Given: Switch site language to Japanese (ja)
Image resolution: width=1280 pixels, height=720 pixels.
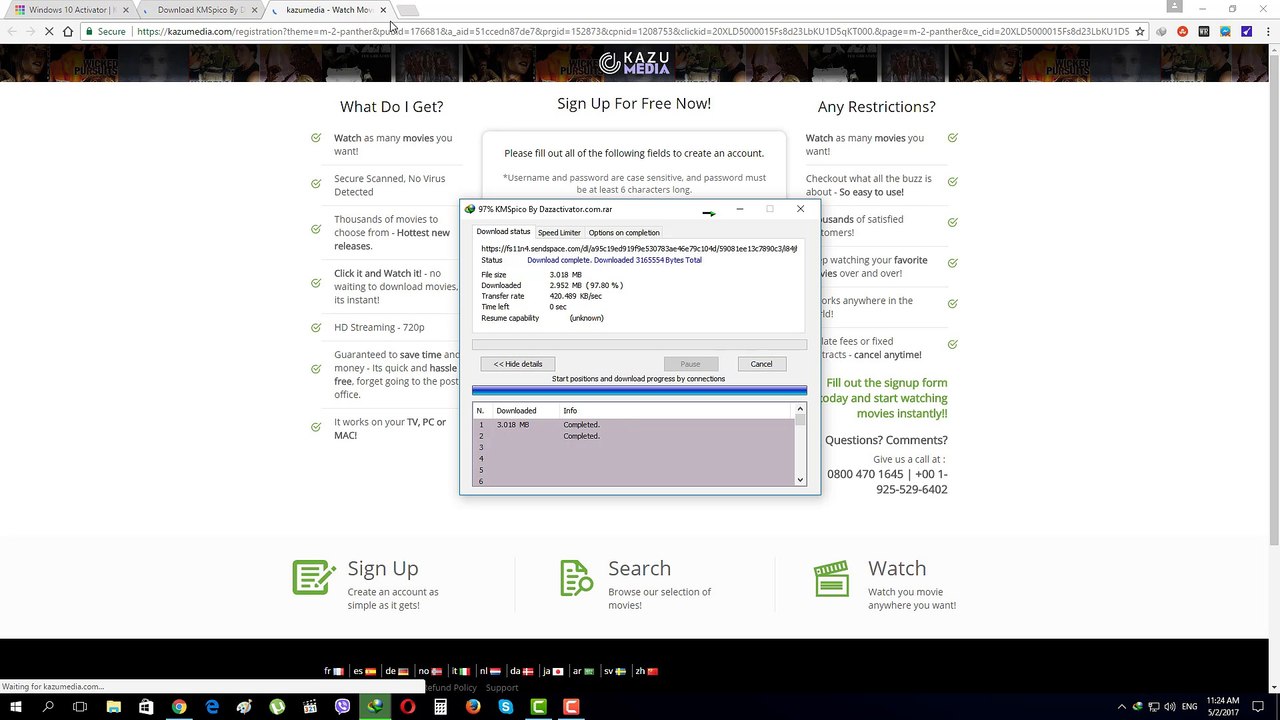Looking at the screenshot, I should pyautogui.click(x=553, y=671).
